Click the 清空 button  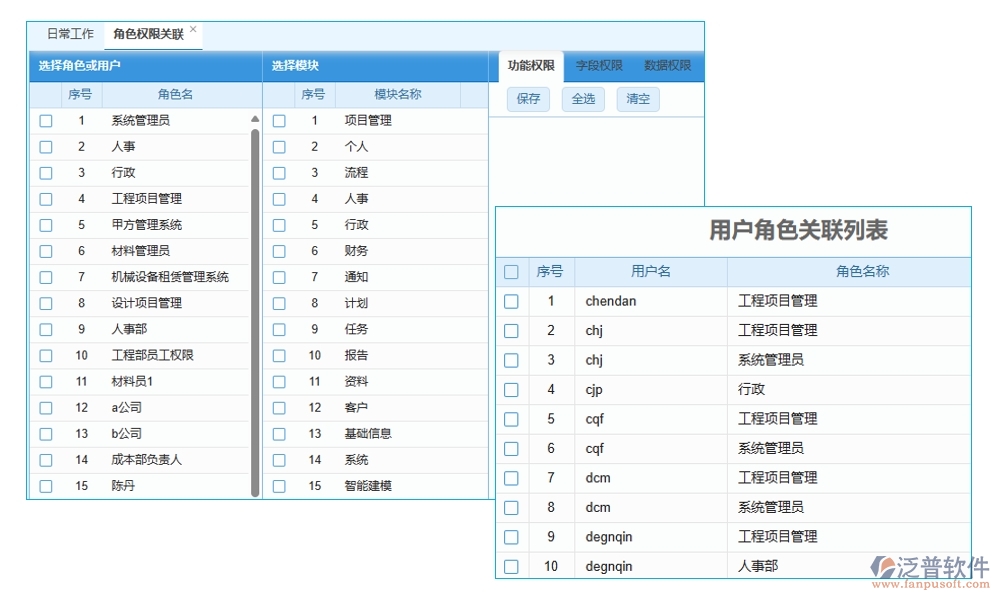click(638, 99)
